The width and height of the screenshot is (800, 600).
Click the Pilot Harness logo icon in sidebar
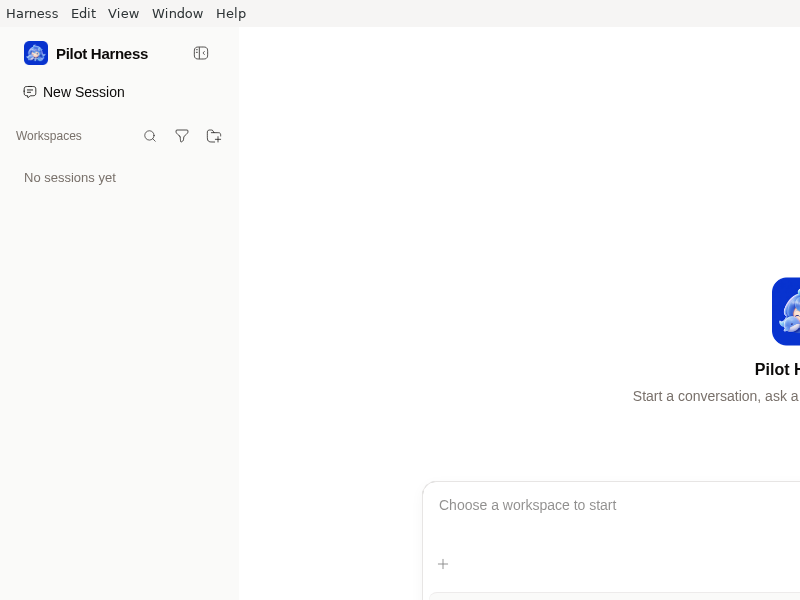click(36, 53)
